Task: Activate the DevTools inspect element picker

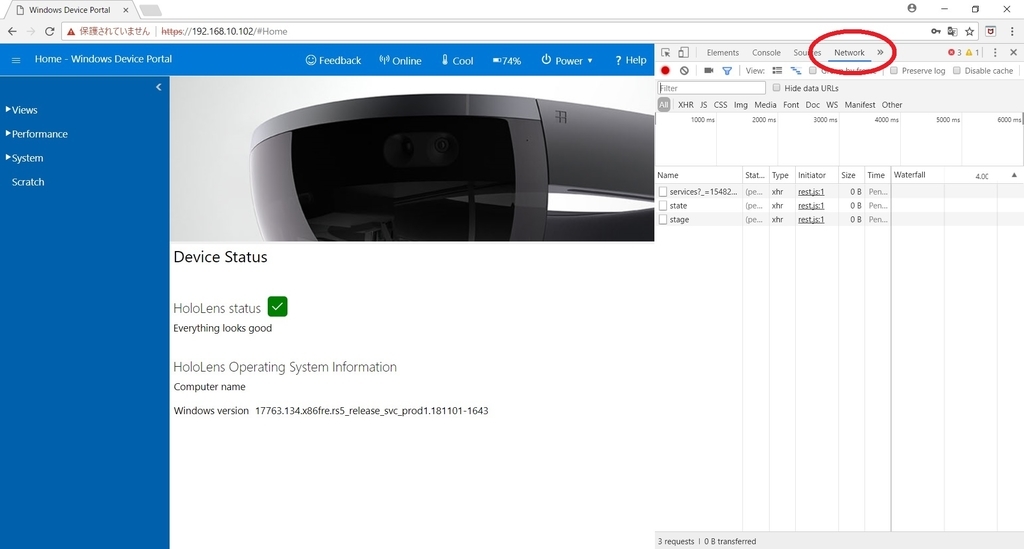Action: pos(665,53)
